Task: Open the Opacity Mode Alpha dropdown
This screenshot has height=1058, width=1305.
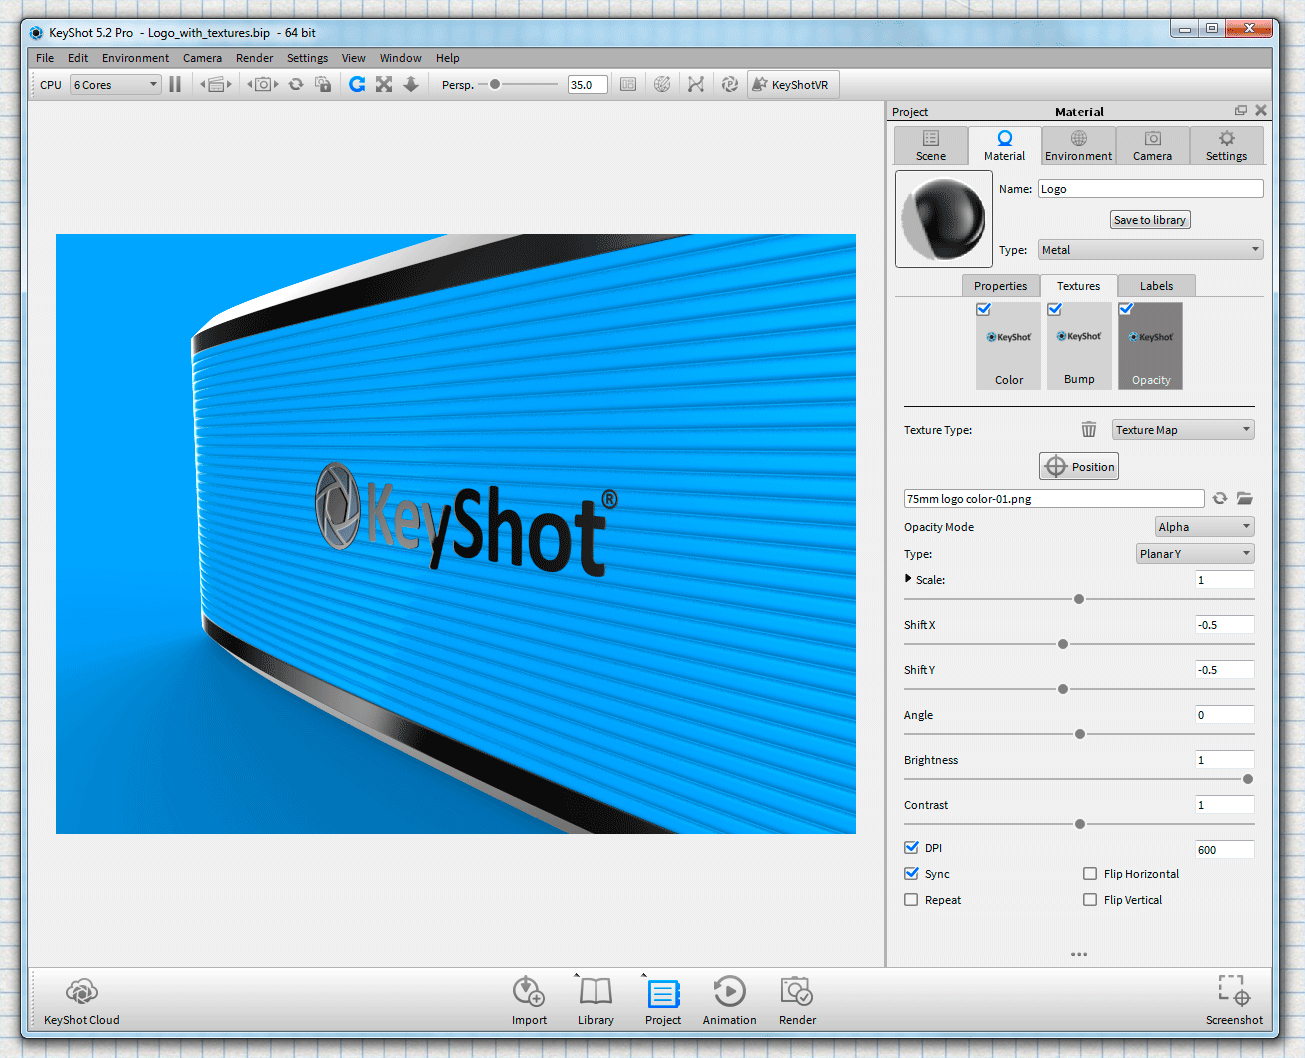Action: click(x=1205, y=527)
